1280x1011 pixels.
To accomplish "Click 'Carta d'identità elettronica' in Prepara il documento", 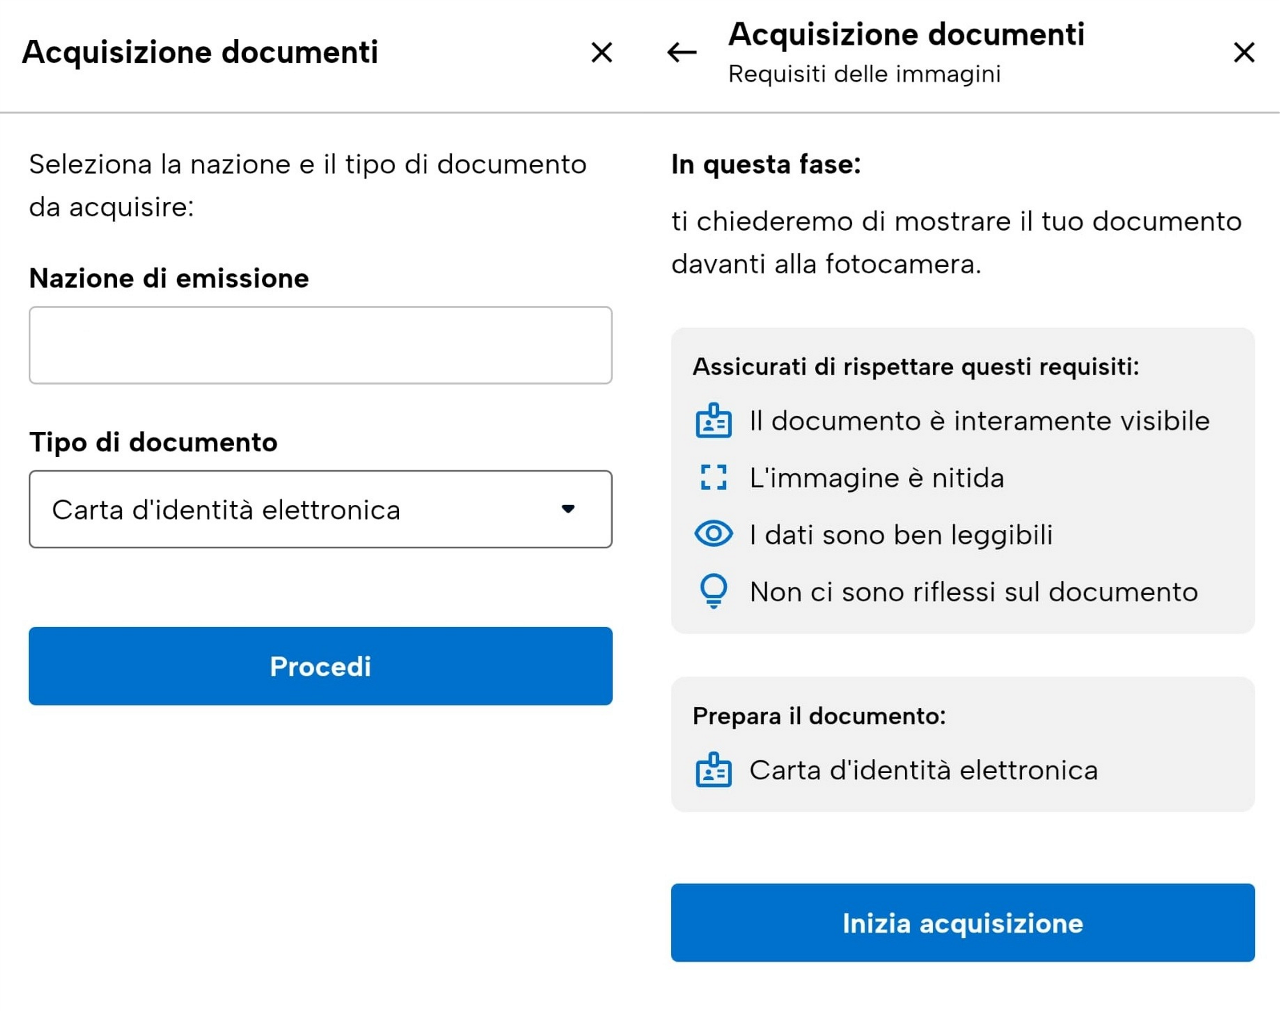I will [x=924, y=770].
